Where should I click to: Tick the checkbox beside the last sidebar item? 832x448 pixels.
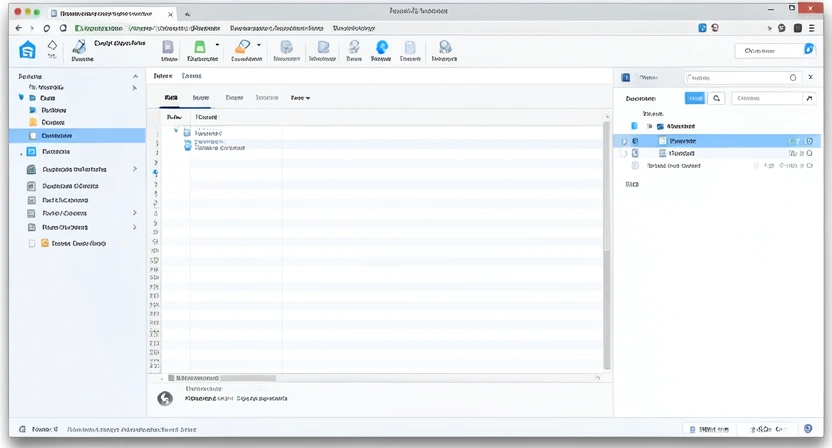[x=32, y=243]
